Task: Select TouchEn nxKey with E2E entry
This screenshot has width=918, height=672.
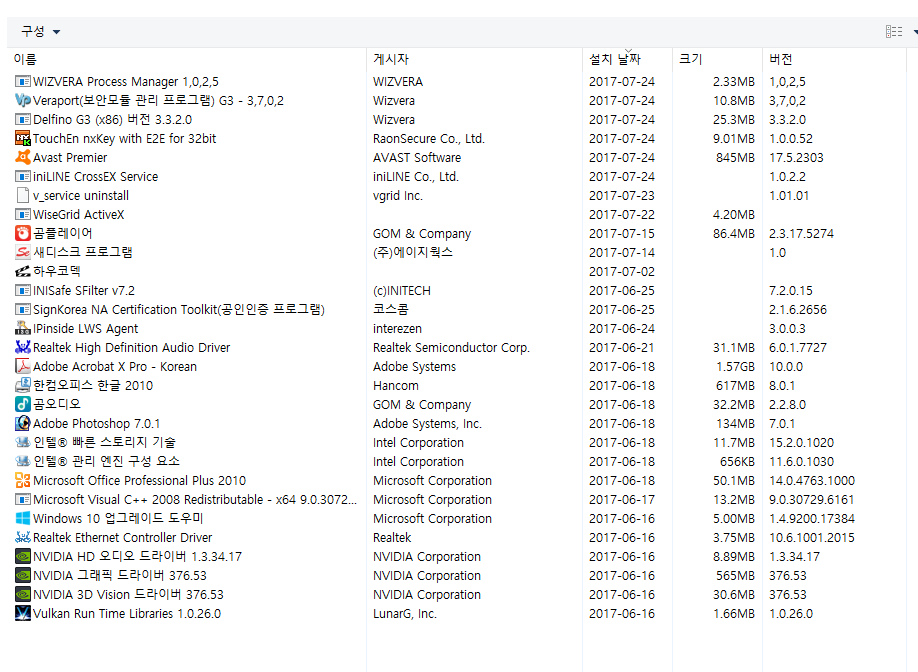Action: click(124, 138)
